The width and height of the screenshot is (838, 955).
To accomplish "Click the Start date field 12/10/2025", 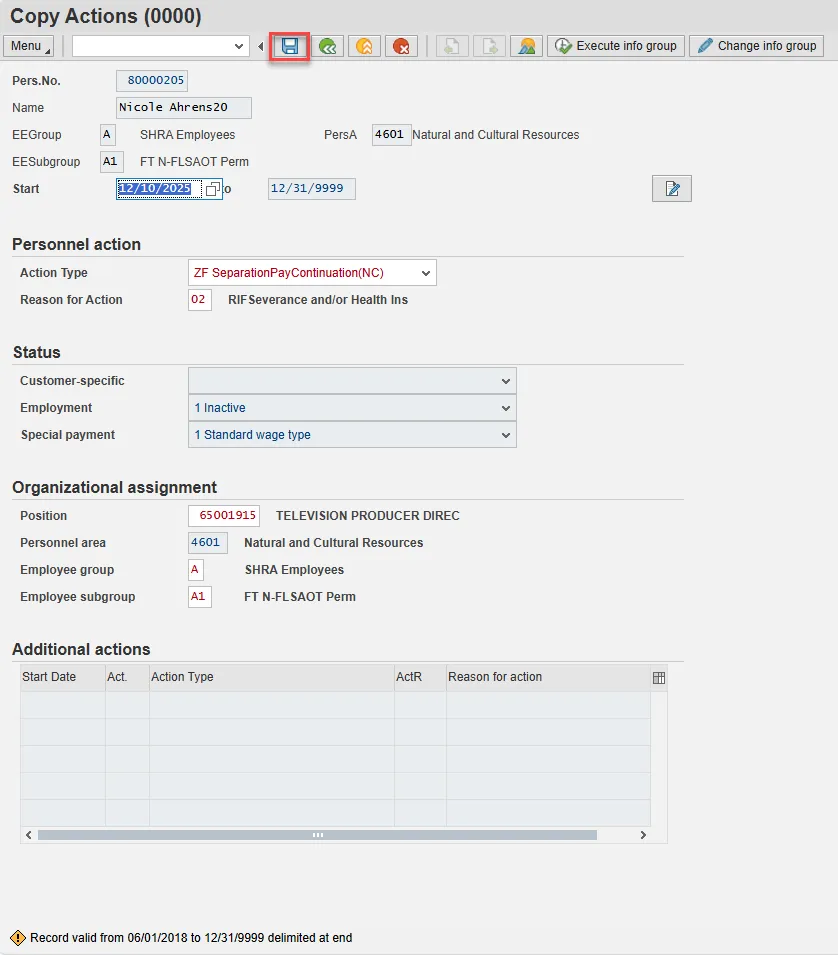I will [x=158, y=189].
